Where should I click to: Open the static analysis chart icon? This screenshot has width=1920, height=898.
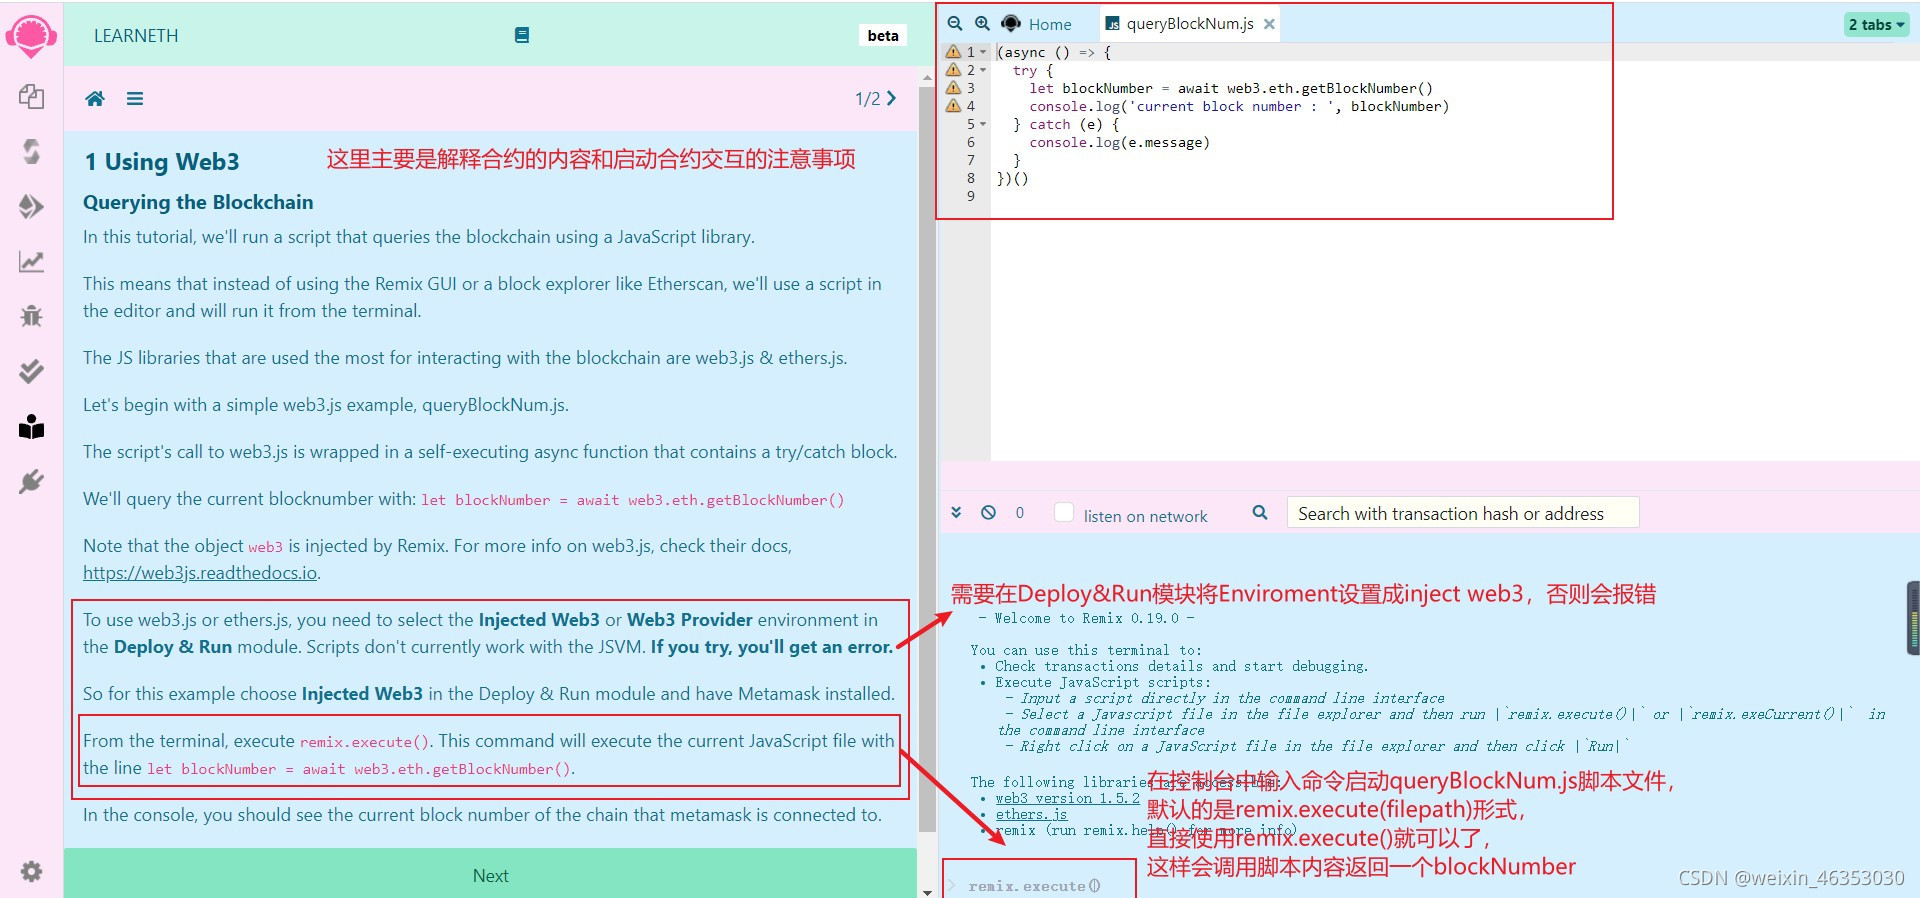click(x=31, y=262)
